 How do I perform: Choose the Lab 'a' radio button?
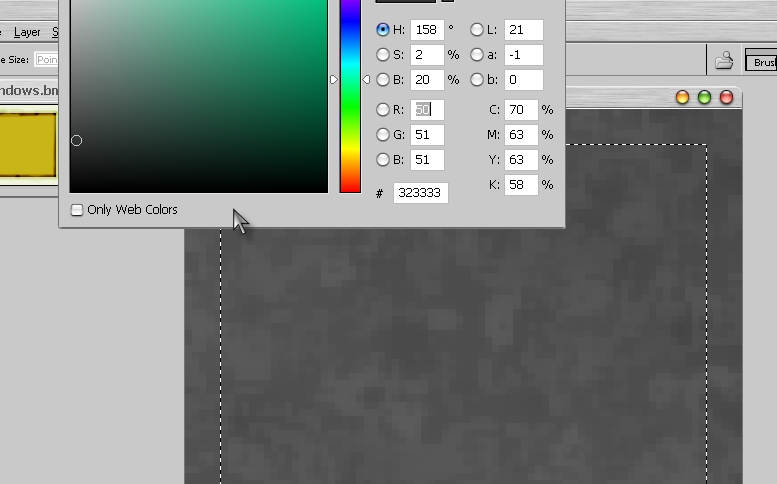tap(477, 55)
